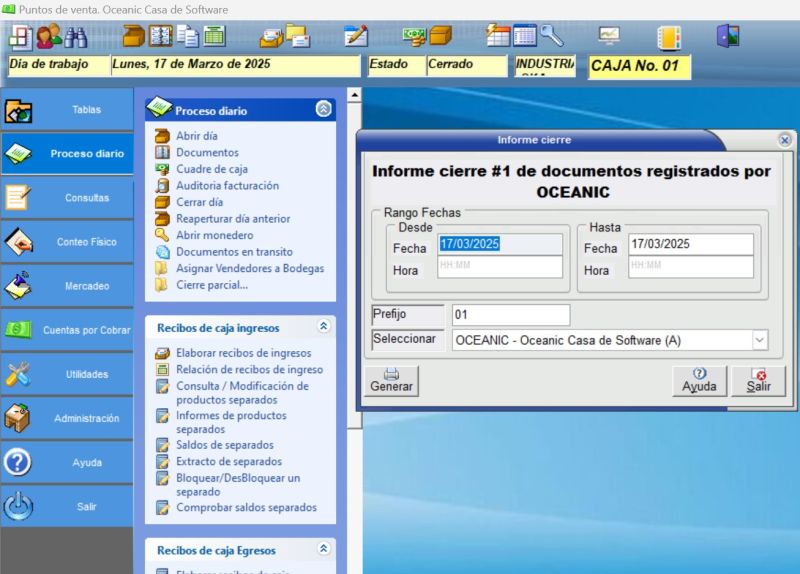800x574 pixels.
Task: Click the Ayuda button in dialog
Action: (x=699, y=380)
